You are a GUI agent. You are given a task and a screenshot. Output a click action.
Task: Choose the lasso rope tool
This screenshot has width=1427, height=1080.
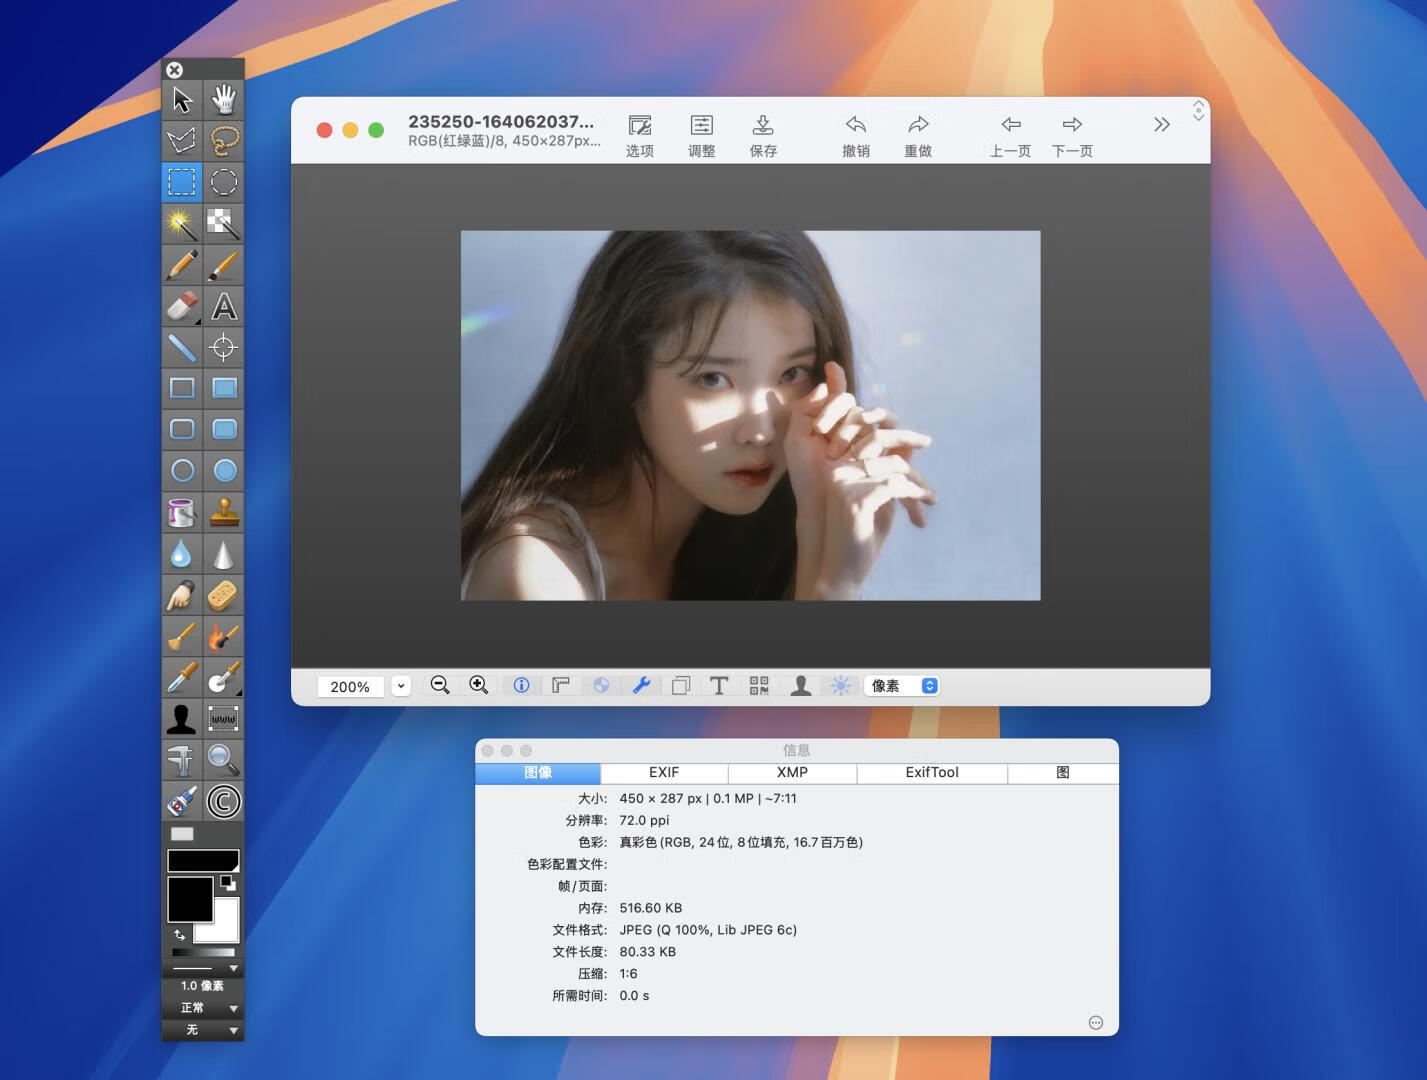pyautogui.click(x=224, y=141)
